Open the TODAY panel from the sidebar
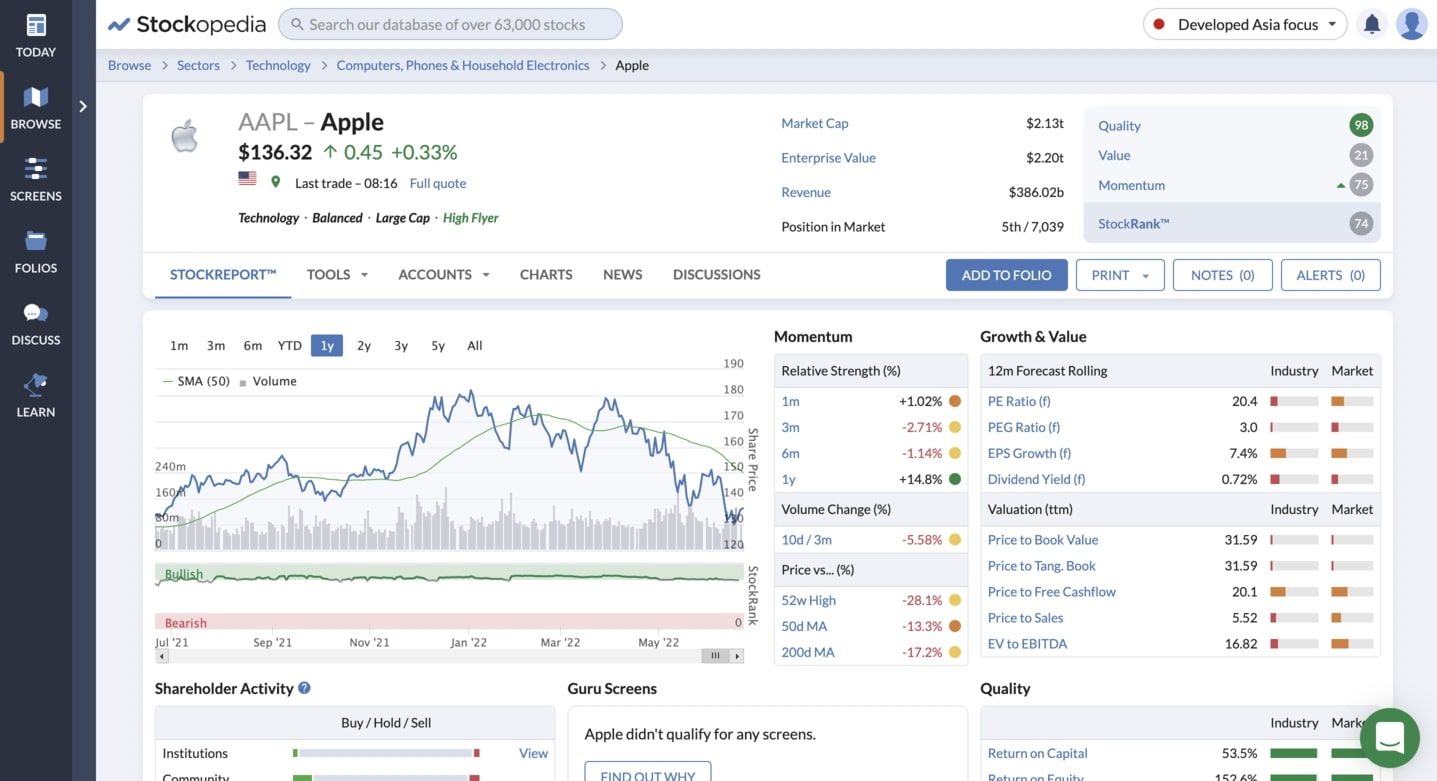Viewport: 1437px width, 781px height. pyautogui.click(x=35, y=35)
